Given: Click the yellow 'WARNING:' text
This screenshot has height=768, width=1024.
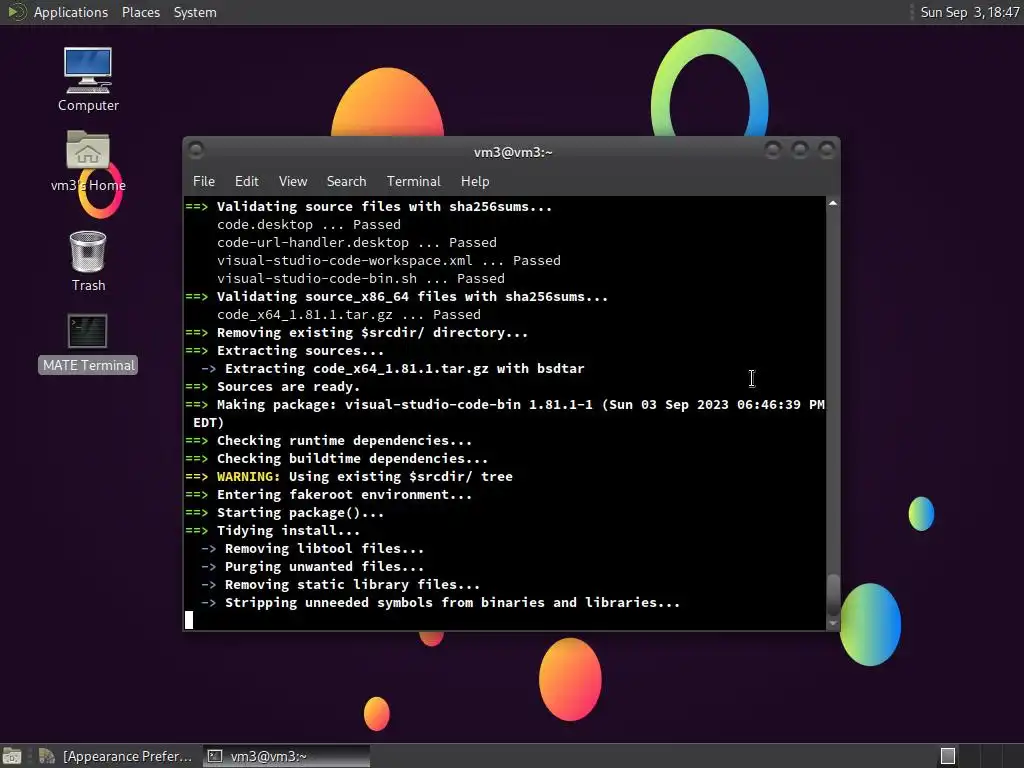Looking at the screenshot, I should click(x=248, y=477).
